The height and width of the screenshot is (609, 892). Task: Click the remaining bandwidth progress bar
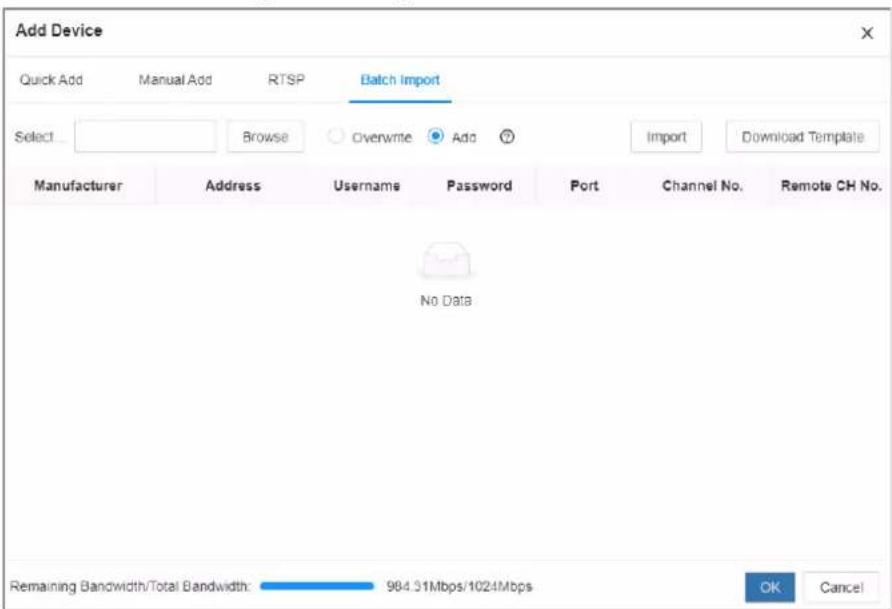click(317, 586)
